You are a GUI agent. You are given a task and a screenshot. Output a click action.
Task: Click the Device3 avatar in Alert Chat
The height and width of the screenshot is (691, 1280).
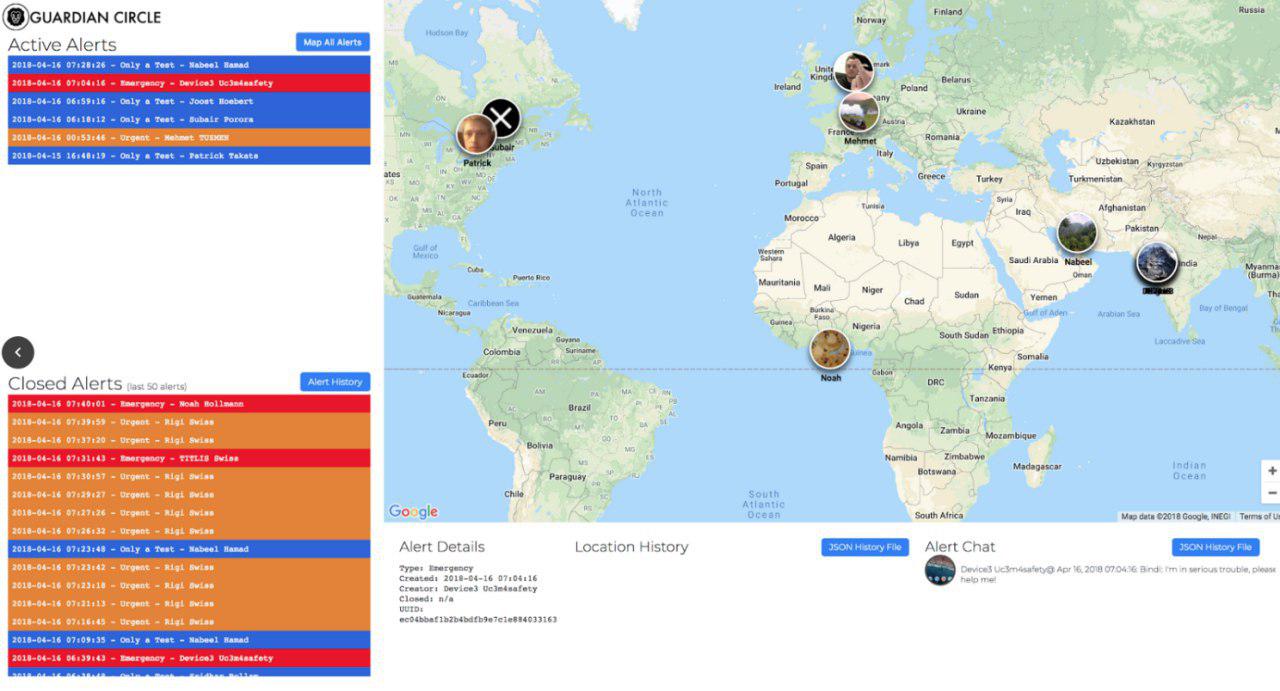[940, 570]
